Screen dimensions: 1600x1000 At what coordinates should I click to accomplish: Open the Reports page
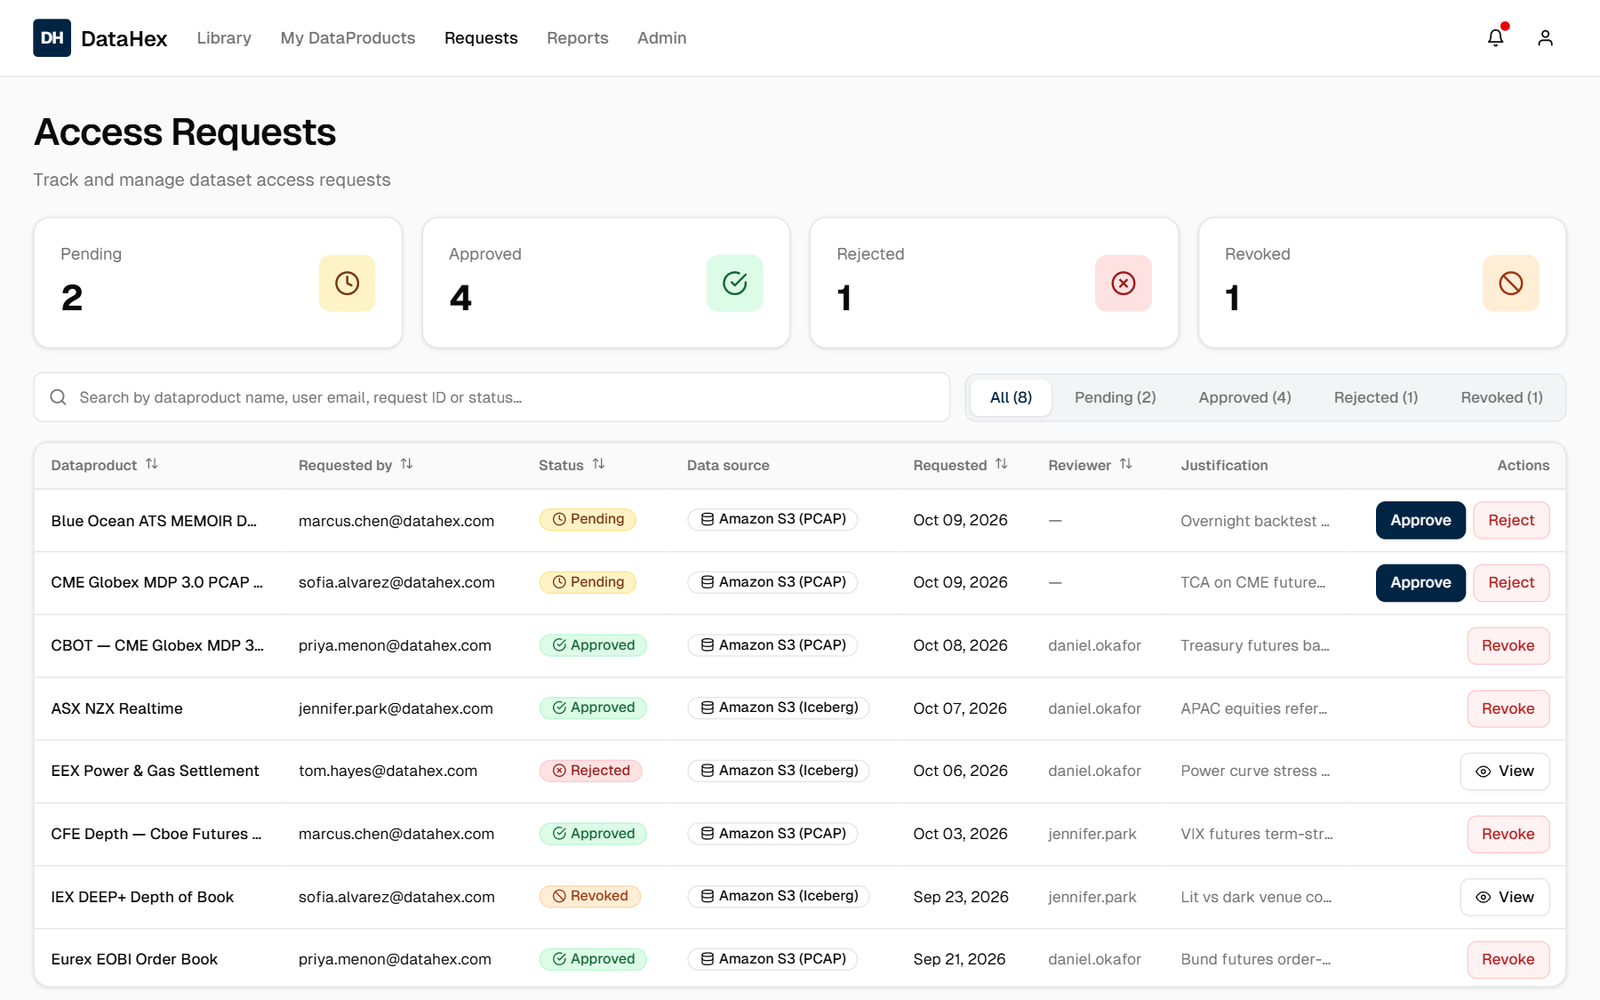point(578,38)
